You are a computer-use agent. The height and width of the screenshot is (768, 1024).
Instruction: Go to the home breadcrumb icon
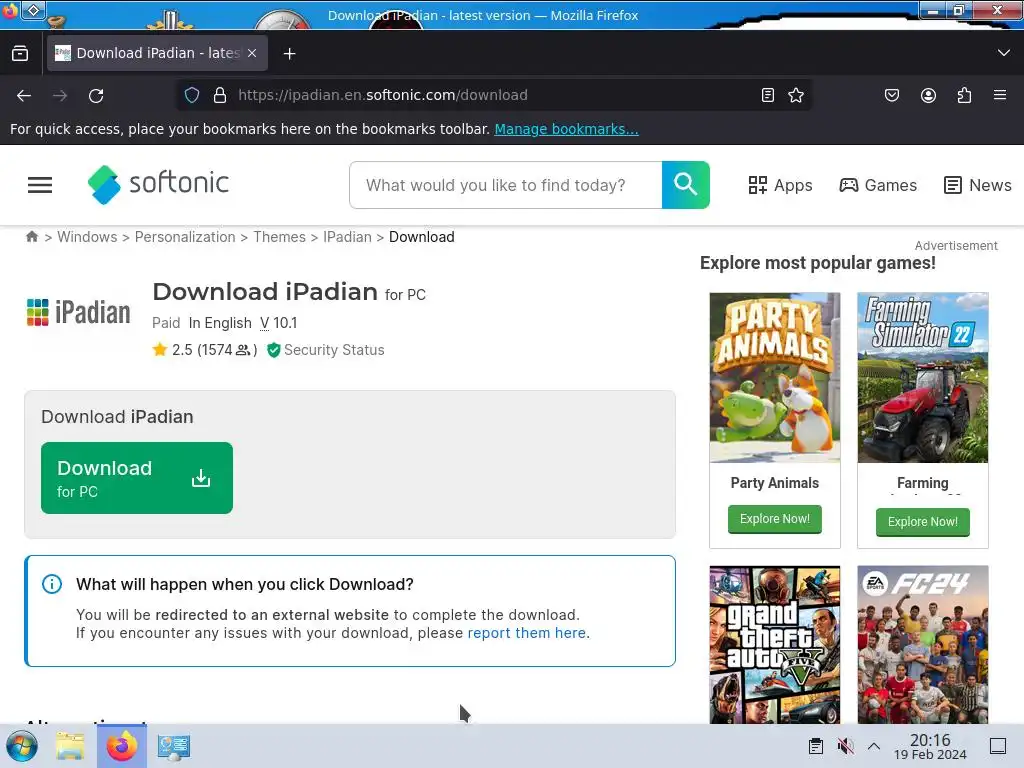point(32,236)
